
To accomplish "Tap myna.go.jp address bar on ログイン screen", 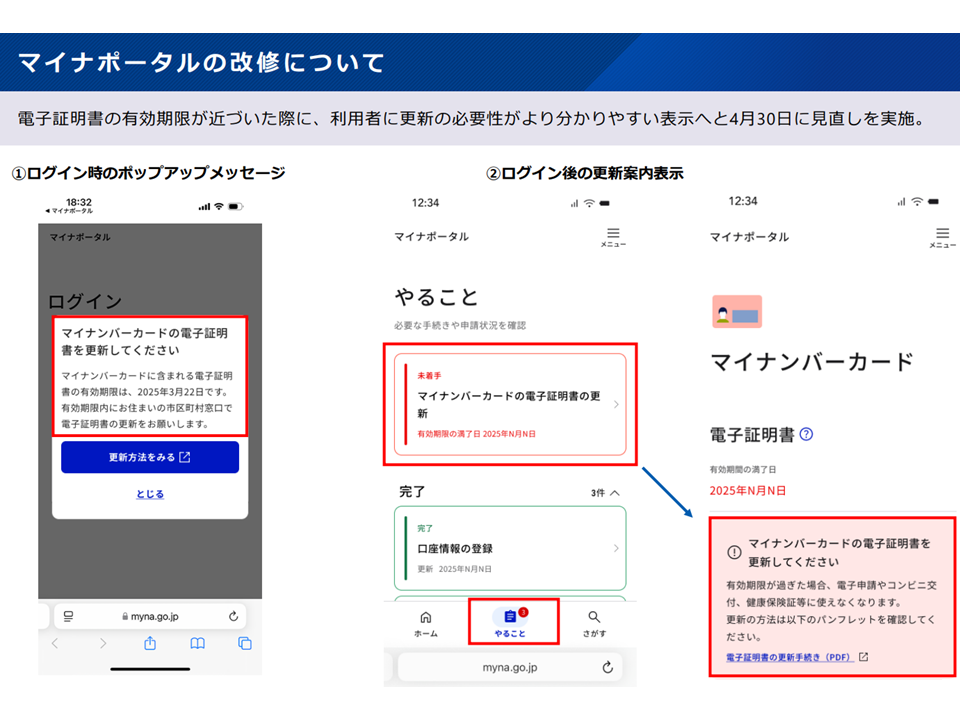I will click(150, 617).
